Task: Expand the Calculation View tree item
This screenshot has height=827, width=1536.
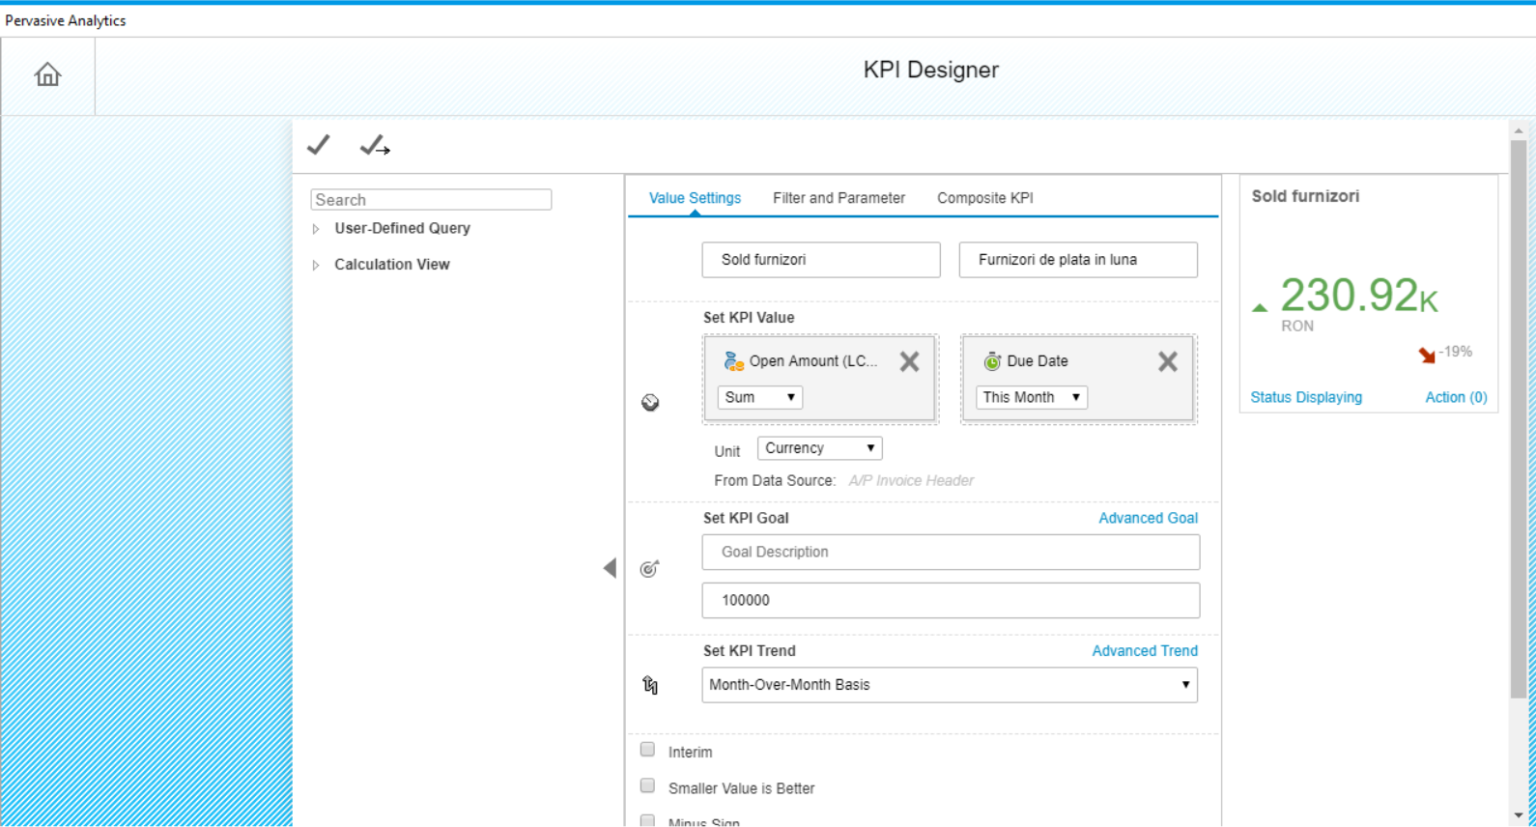Action: tap(392, 264)
